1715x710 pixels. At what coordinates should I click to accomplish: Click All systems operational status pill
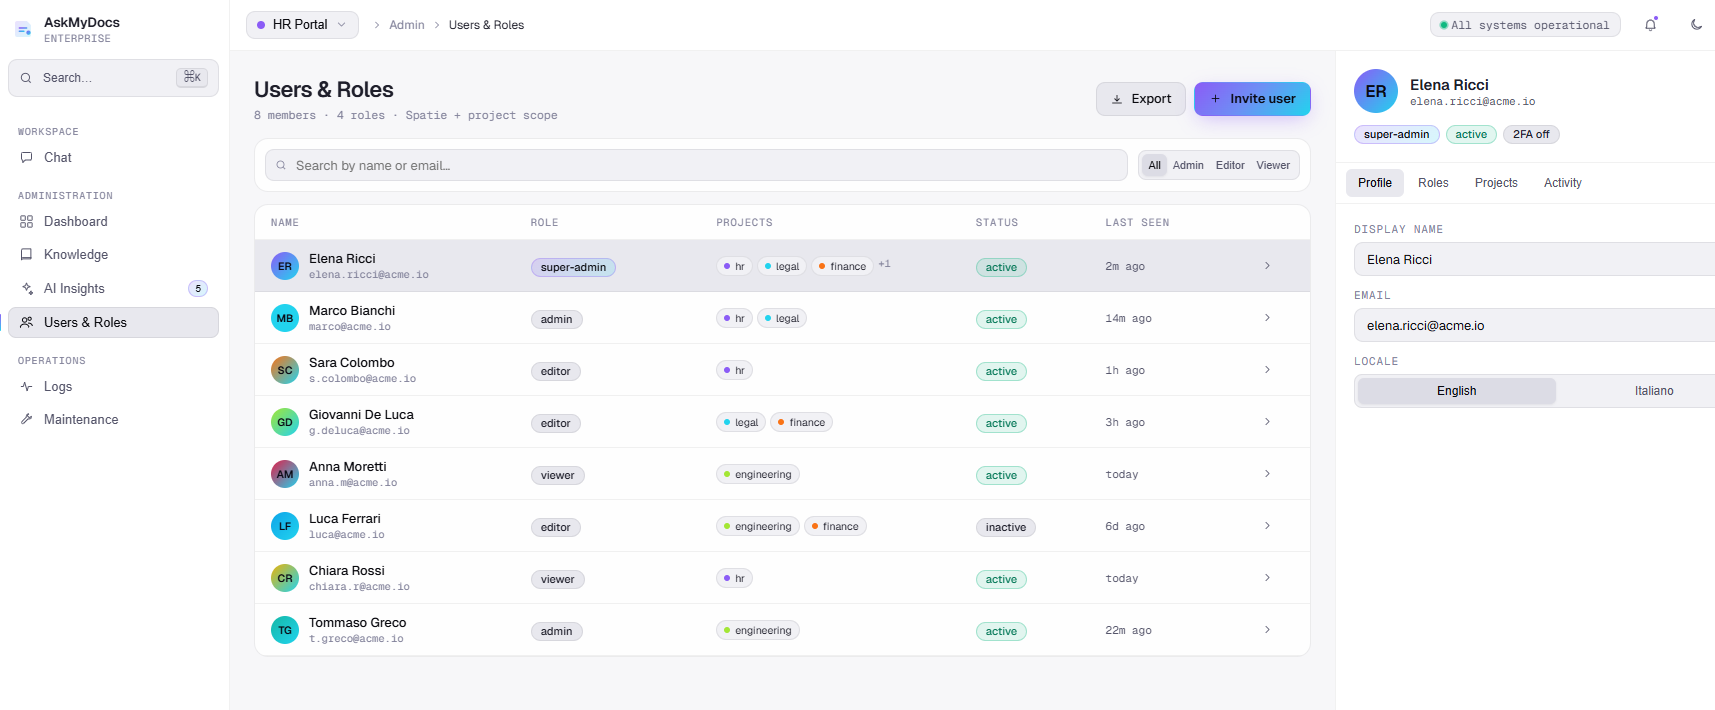(x=1525, y=25)
